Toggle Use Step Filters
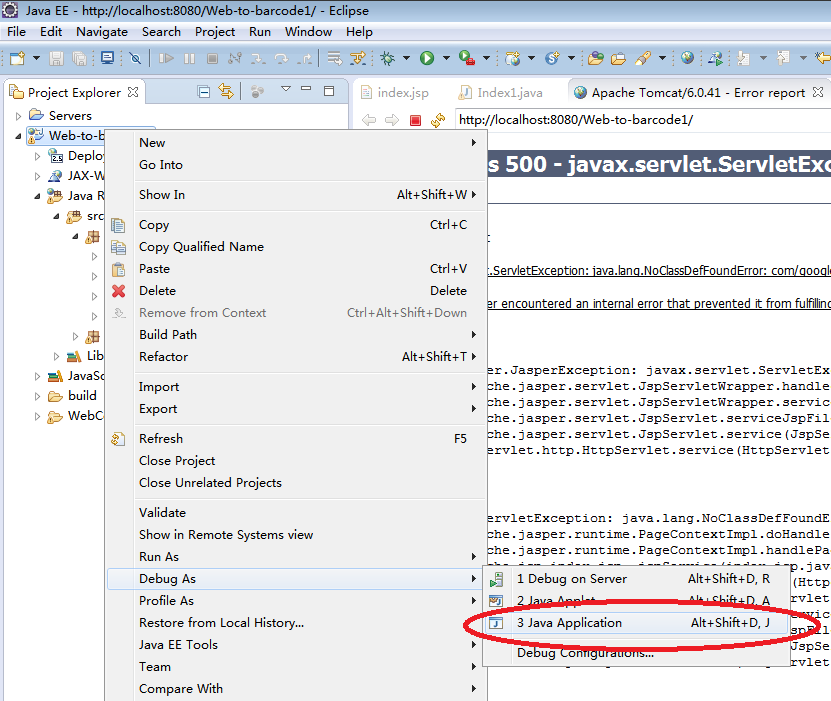This screenshot has height=701, width=831. pos(358,58)
